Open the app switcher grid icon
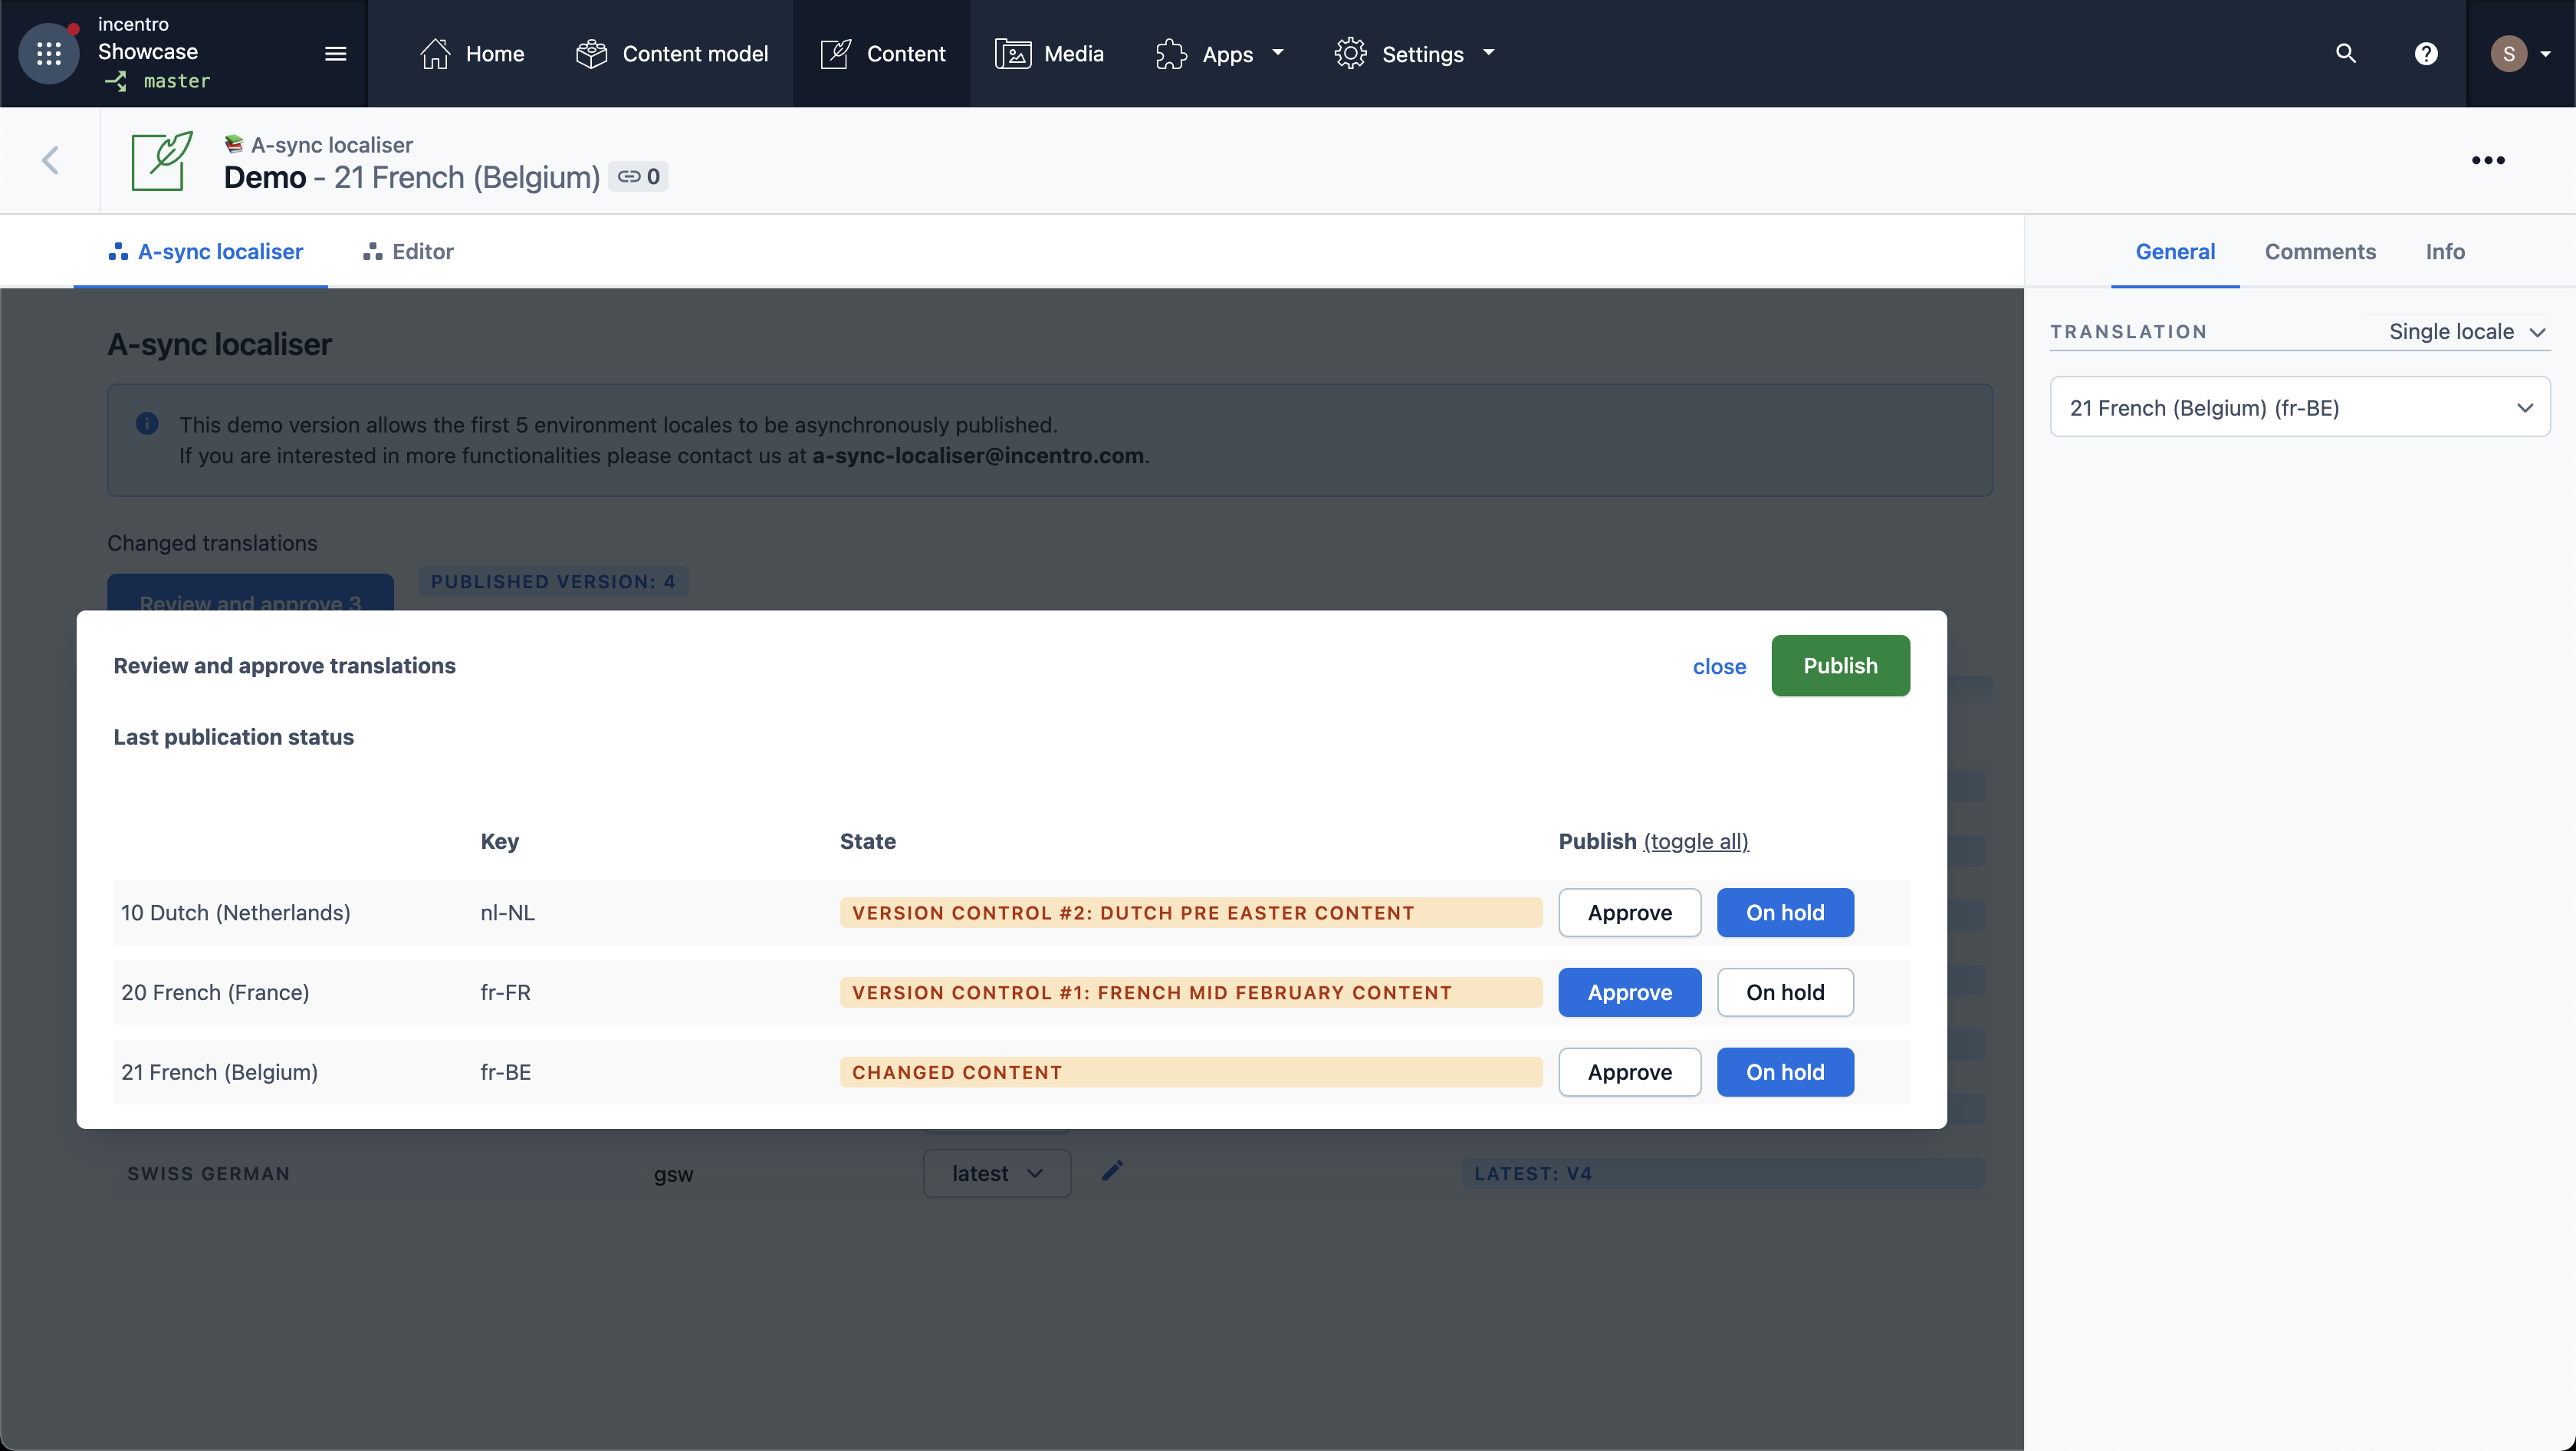The width and height of the screenshot is (2576, 1451). coord(48,53)
